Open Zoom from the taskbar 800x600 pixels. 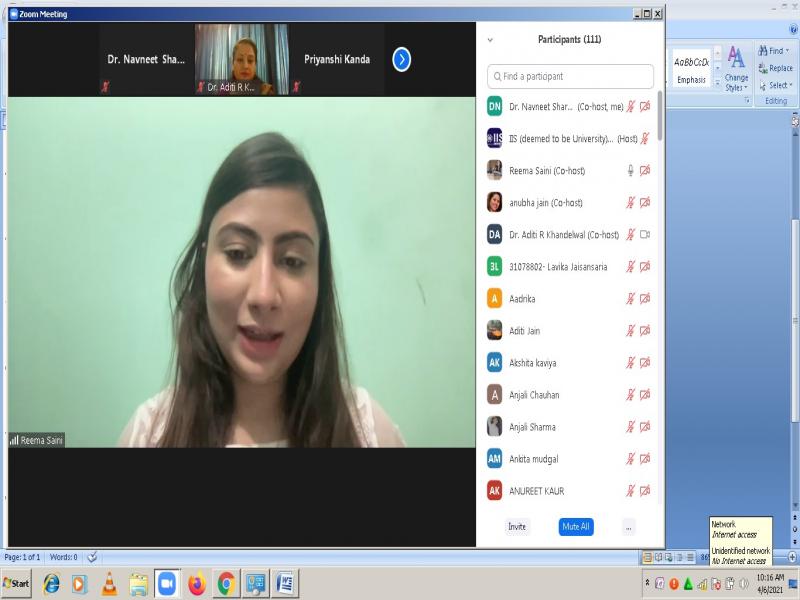(x=167, y=583)
